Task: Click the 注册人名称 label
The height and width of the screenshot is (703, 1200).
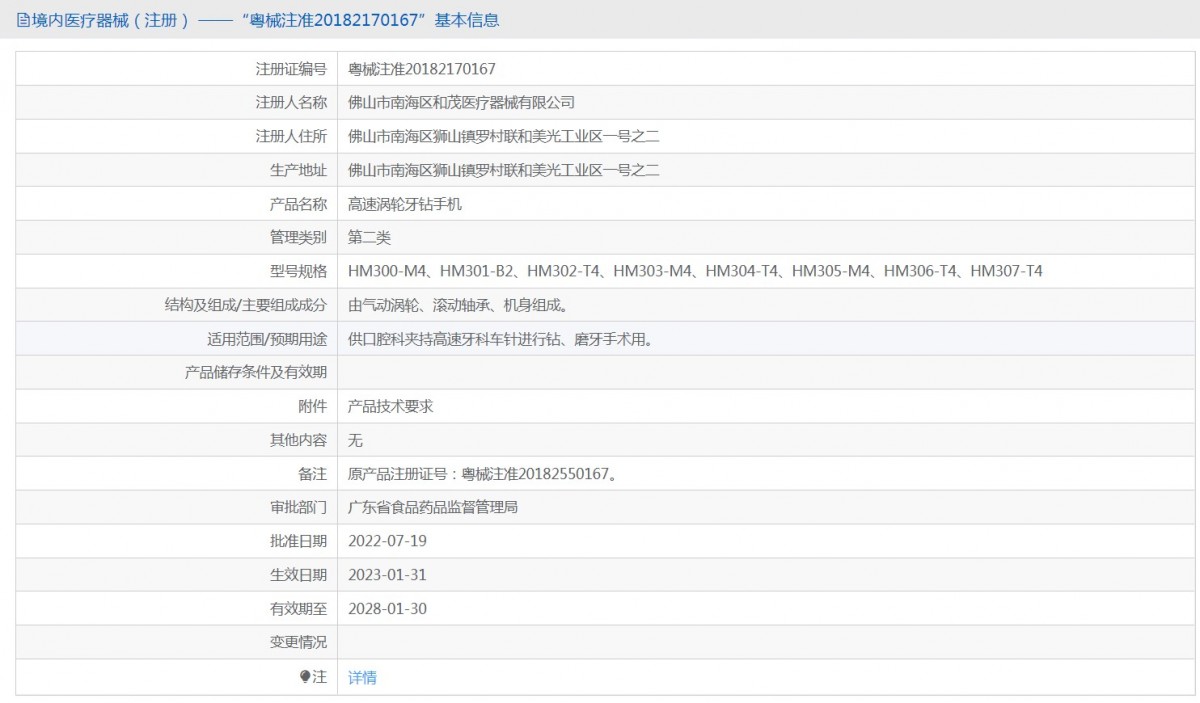Action: pyautogui.click(x=291, y=102)
